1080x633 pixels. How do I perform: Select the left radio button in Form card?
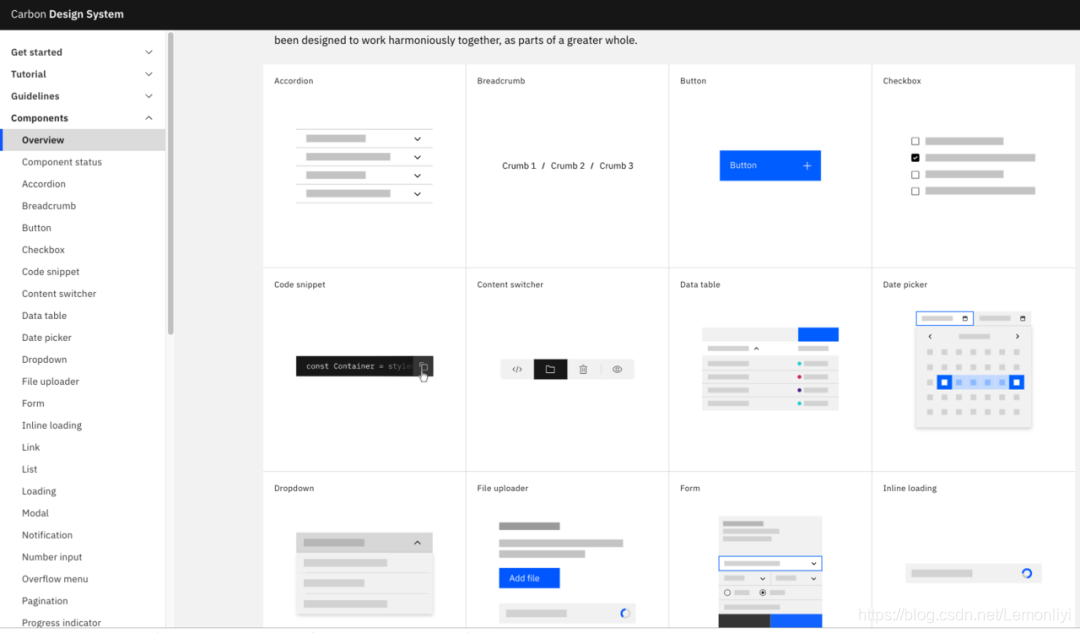point(727,592)
